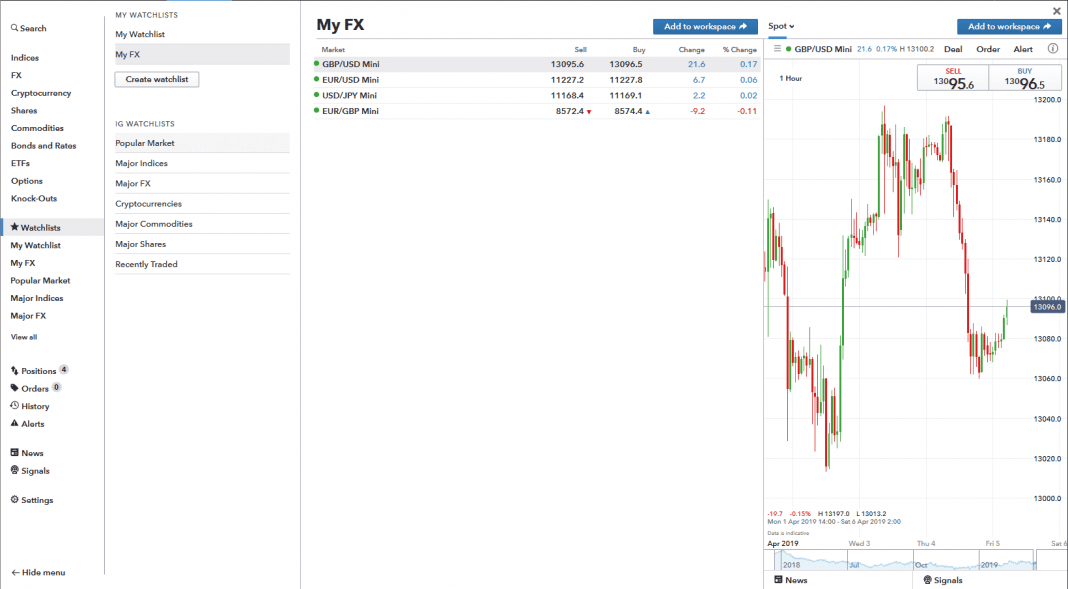Select Major FX under IG Watchlists
Viewport: 1068px width, 589px height.
(133, 184)
